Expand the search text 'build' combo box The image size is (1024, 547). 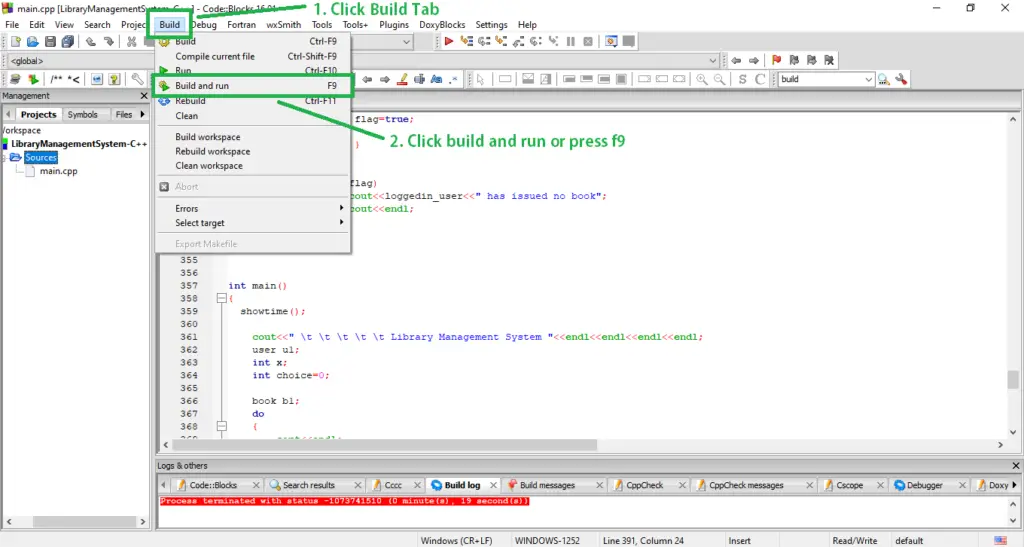(x=869, y=79)
